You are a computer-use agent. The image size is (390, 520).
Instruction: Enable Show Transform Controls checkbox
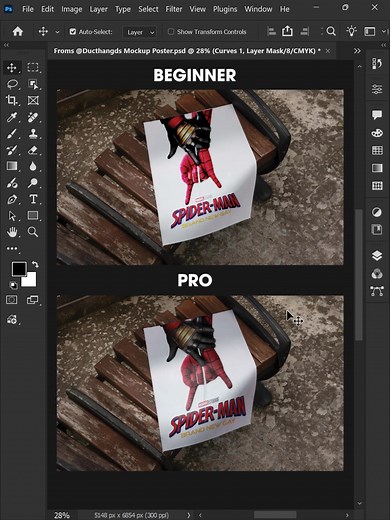point(171,32)
